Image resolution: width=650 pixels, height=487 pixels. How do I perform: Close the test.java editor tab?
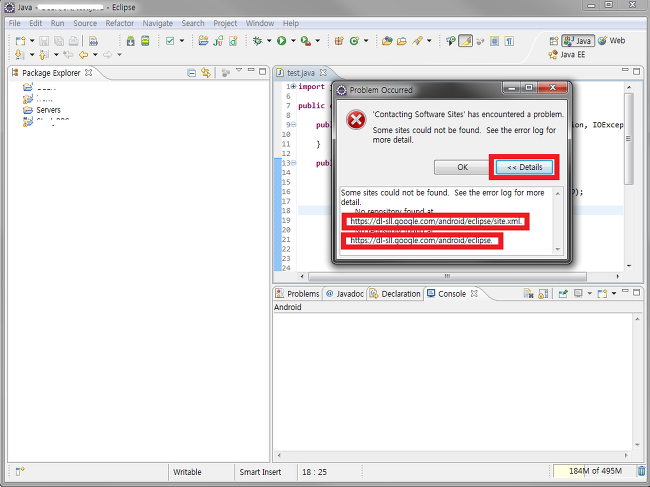click(x=323, y=73)
